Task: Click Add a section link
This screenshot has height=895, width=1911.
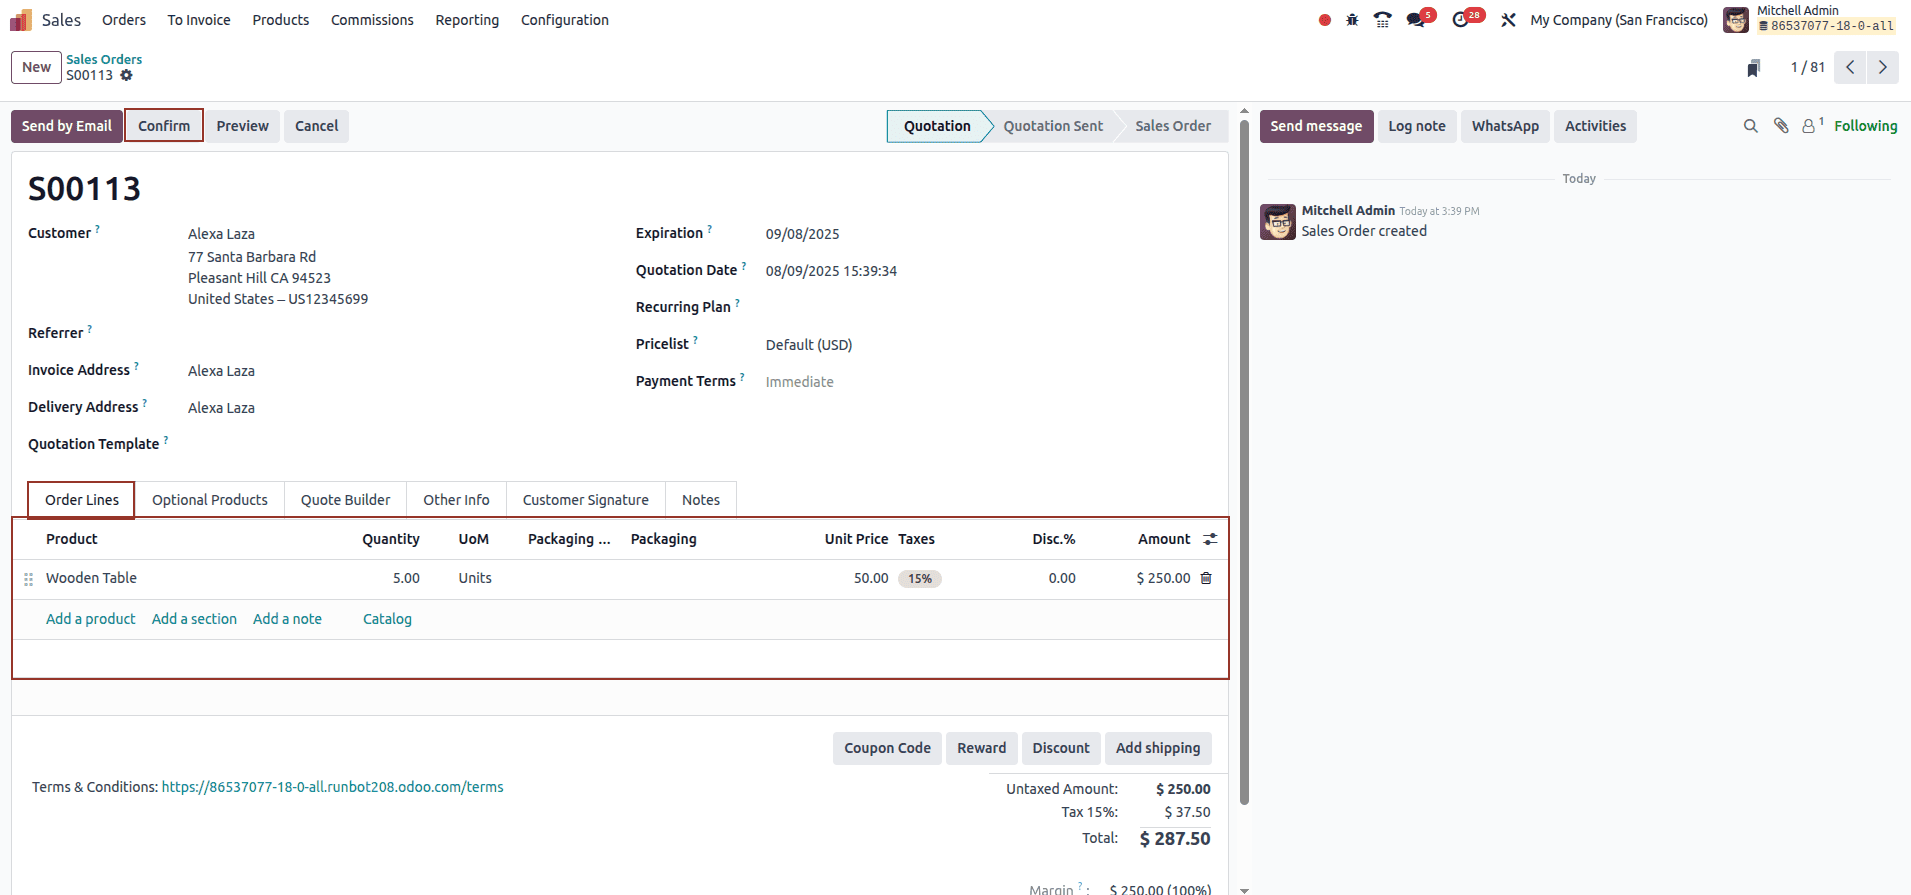Action: 194,619
